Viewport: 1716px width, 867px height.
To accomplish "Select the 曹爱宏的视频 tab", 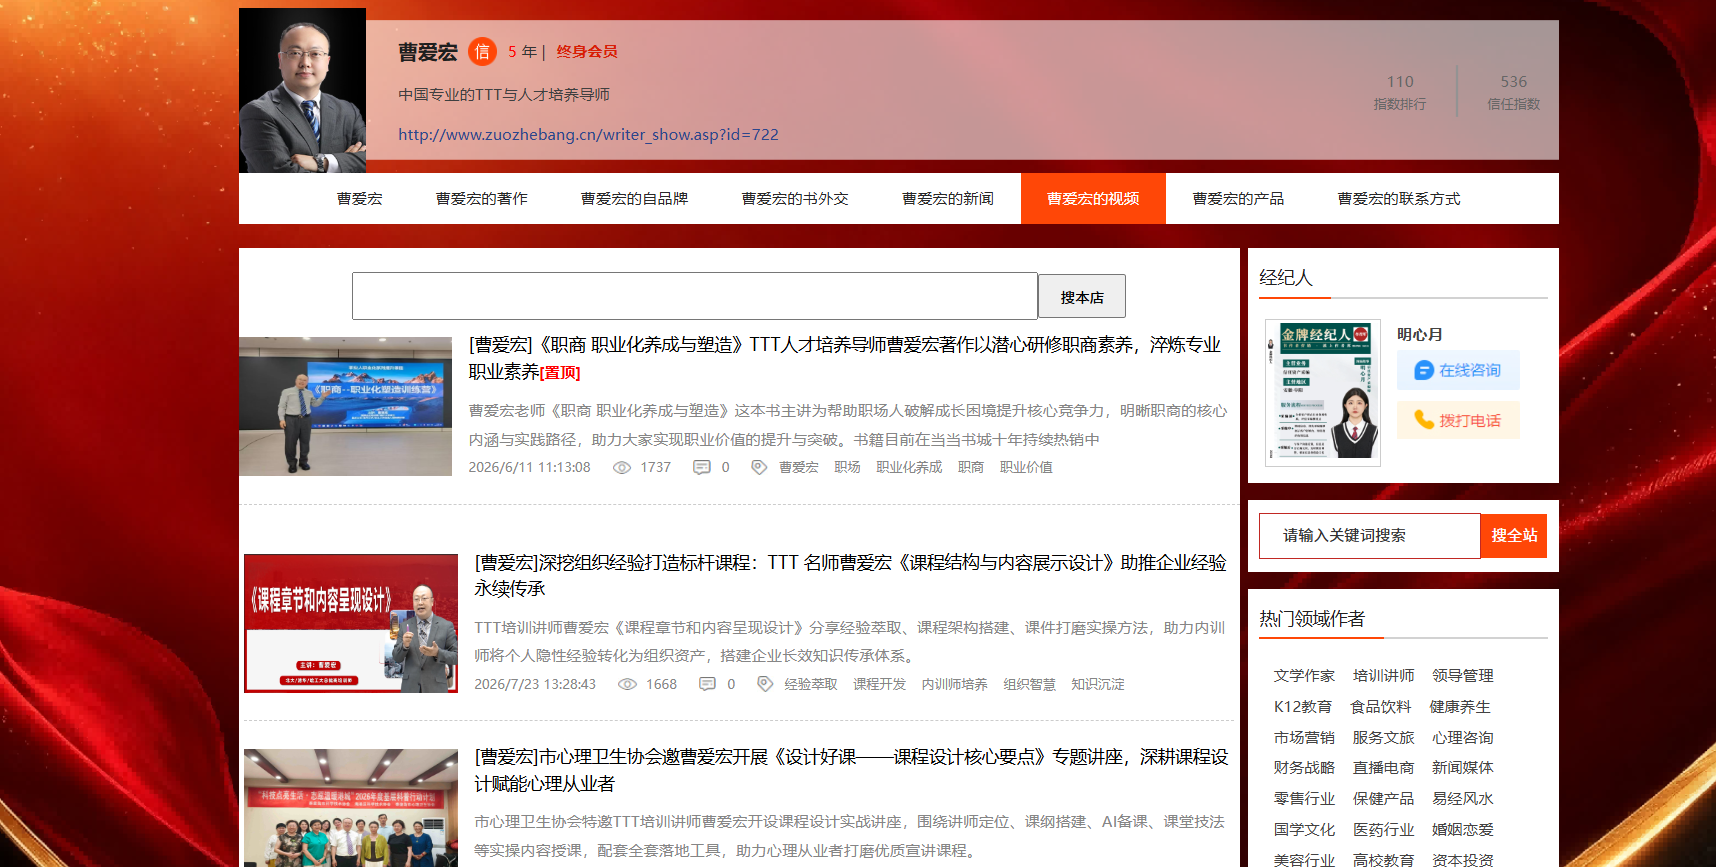I will click(1093, 198).
